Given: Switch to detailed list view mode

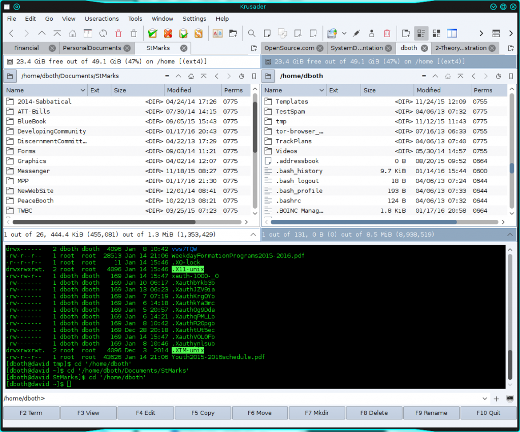Looking at the screenshot, I should pyautogui.click(x=421, y=33).
